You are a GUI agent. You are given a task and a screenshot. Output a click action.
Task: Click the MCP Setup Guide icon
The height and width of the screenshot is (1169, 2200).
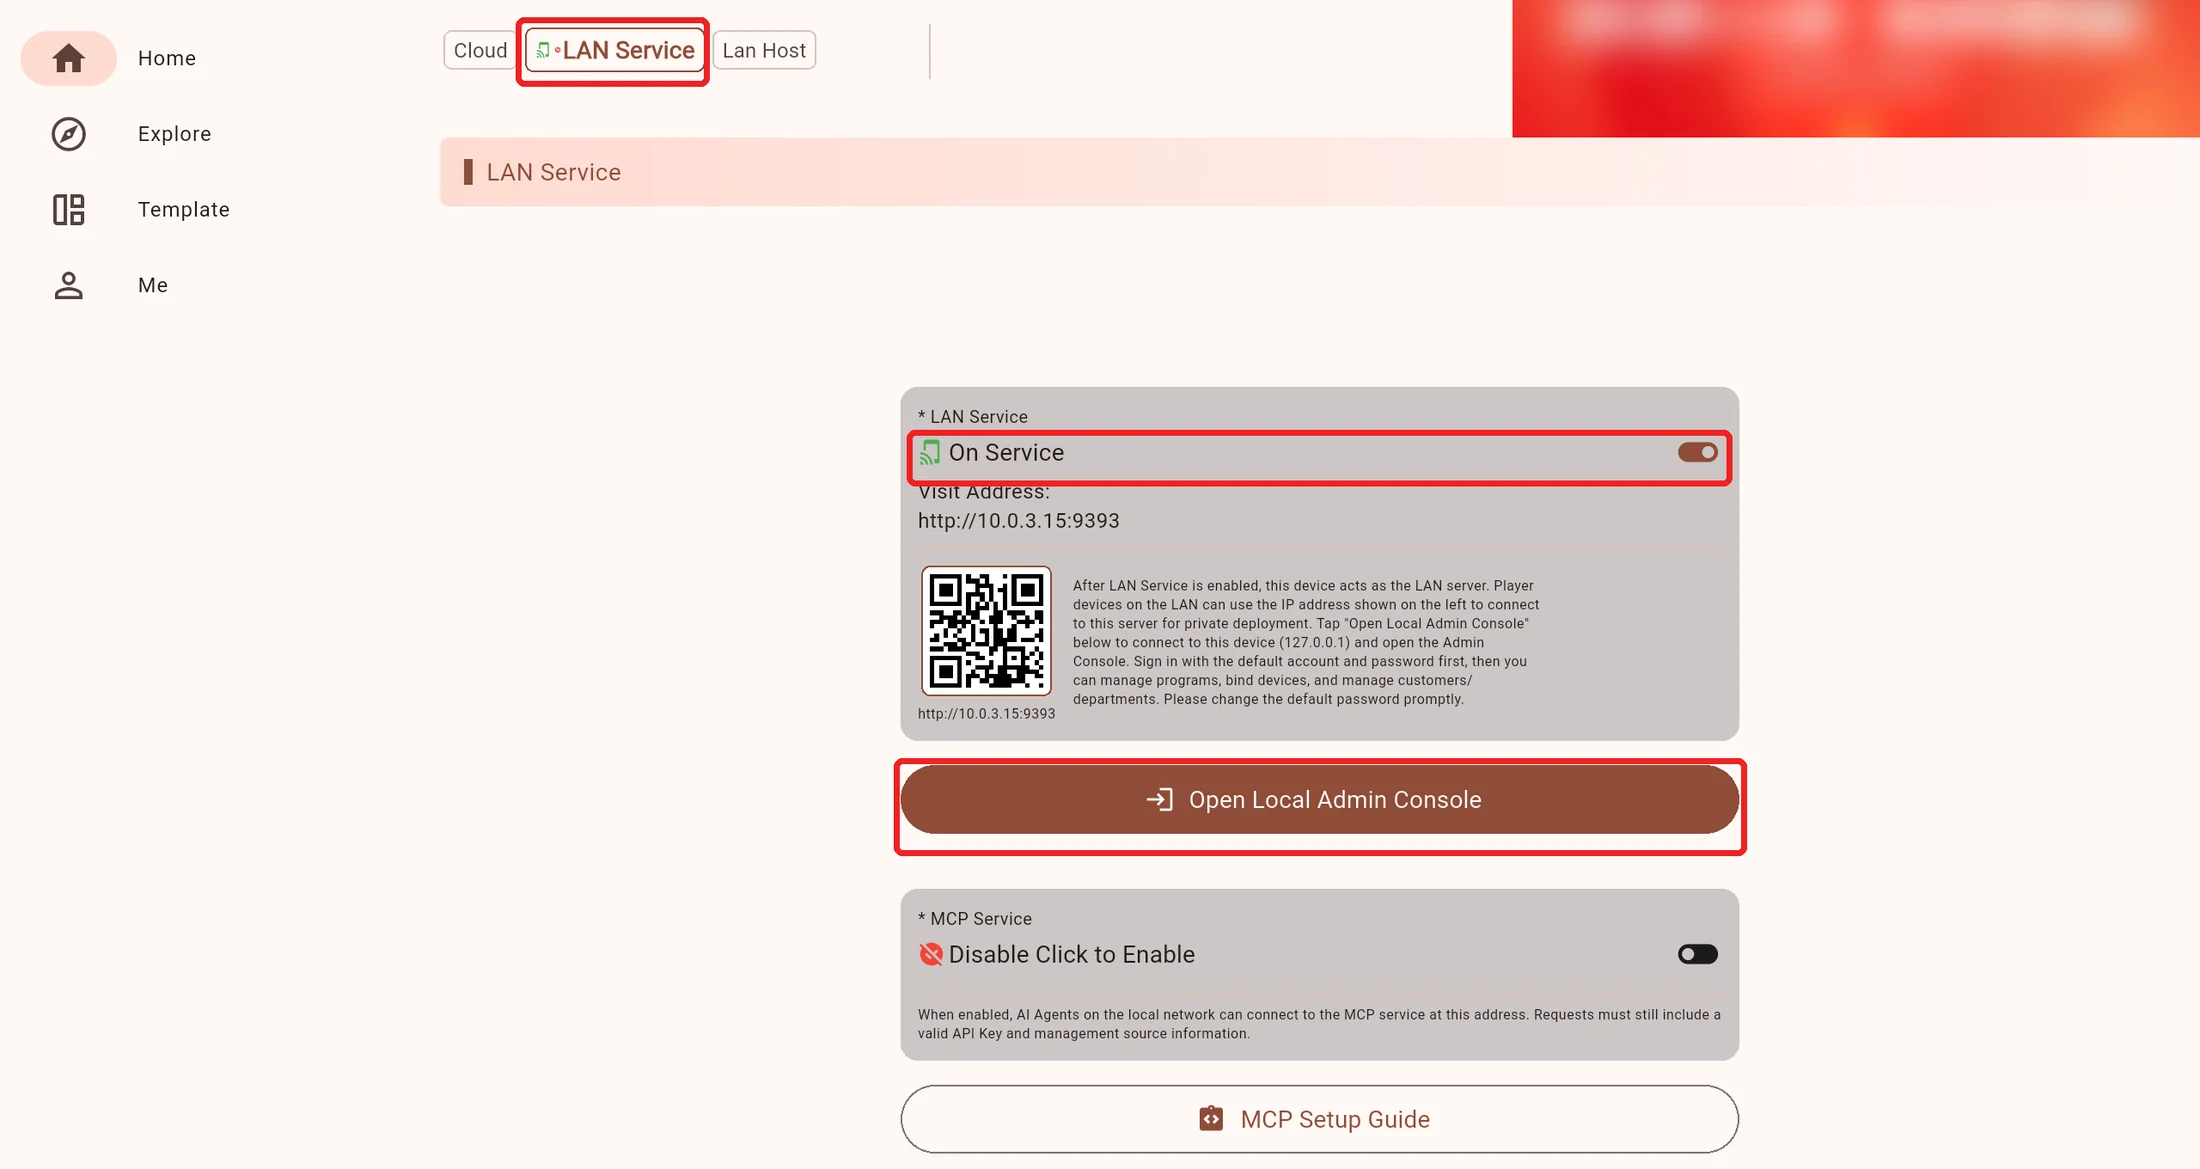coord(1211,1119)
